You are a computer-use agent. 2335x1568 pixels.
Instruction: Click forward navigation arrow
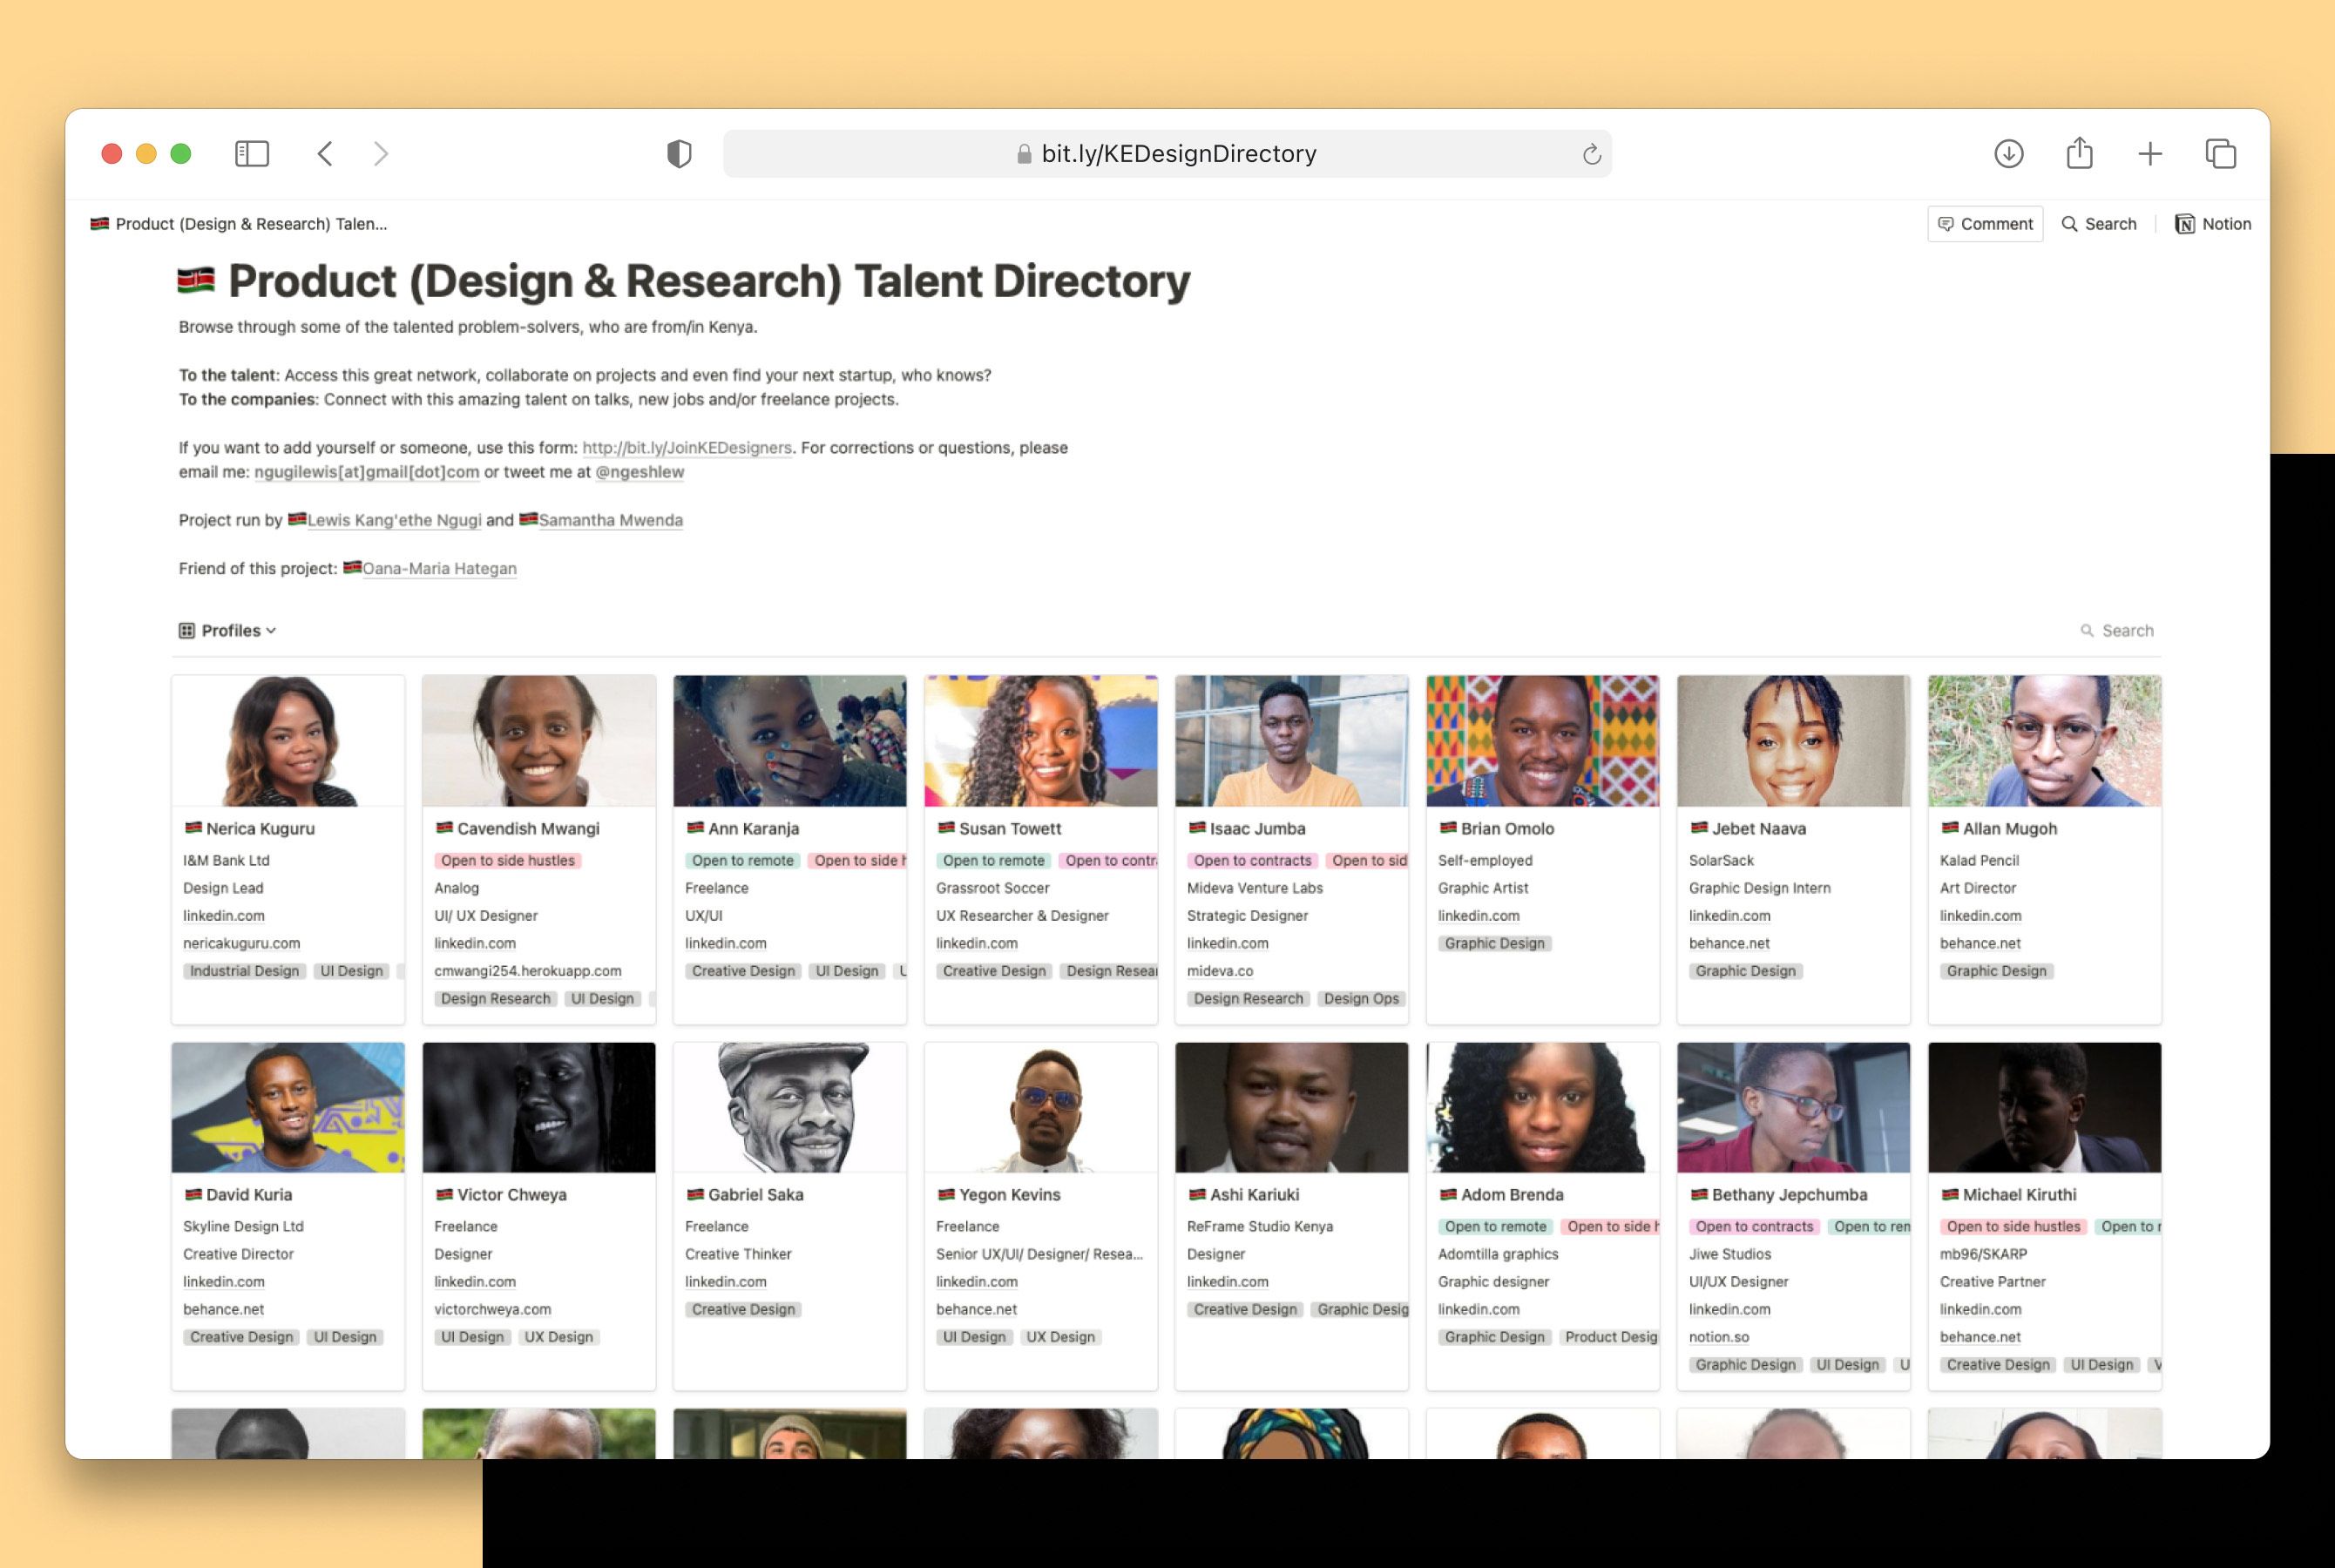coord(380,154)
